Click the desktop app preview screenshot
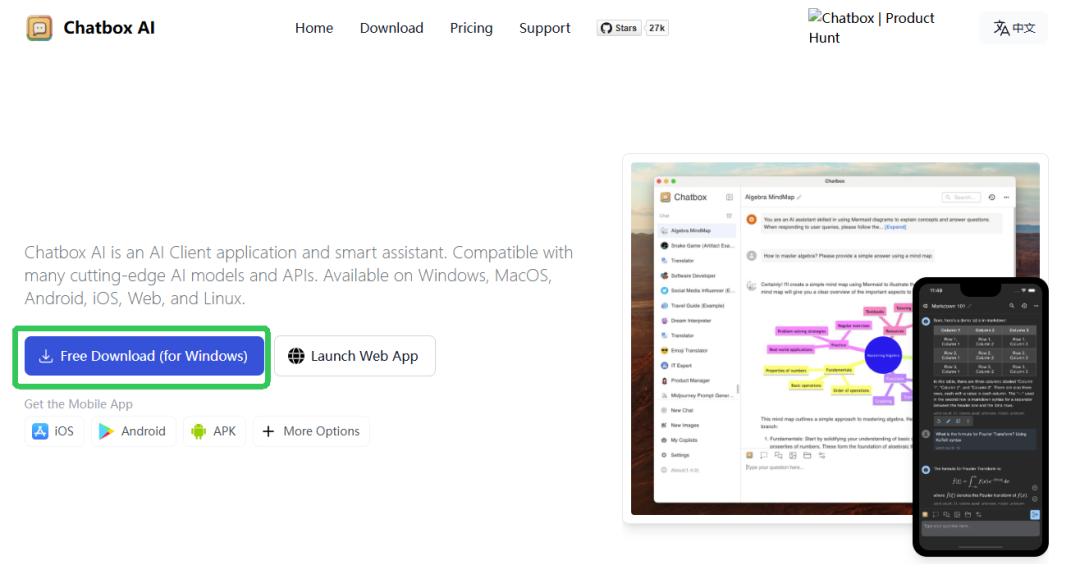The width and height of the screenshot is (1080, 565). click(834, 338)
